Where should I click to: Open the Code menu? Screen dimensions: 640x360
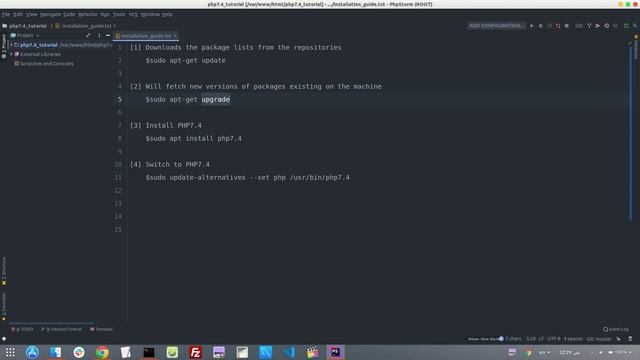click(69, 14)
